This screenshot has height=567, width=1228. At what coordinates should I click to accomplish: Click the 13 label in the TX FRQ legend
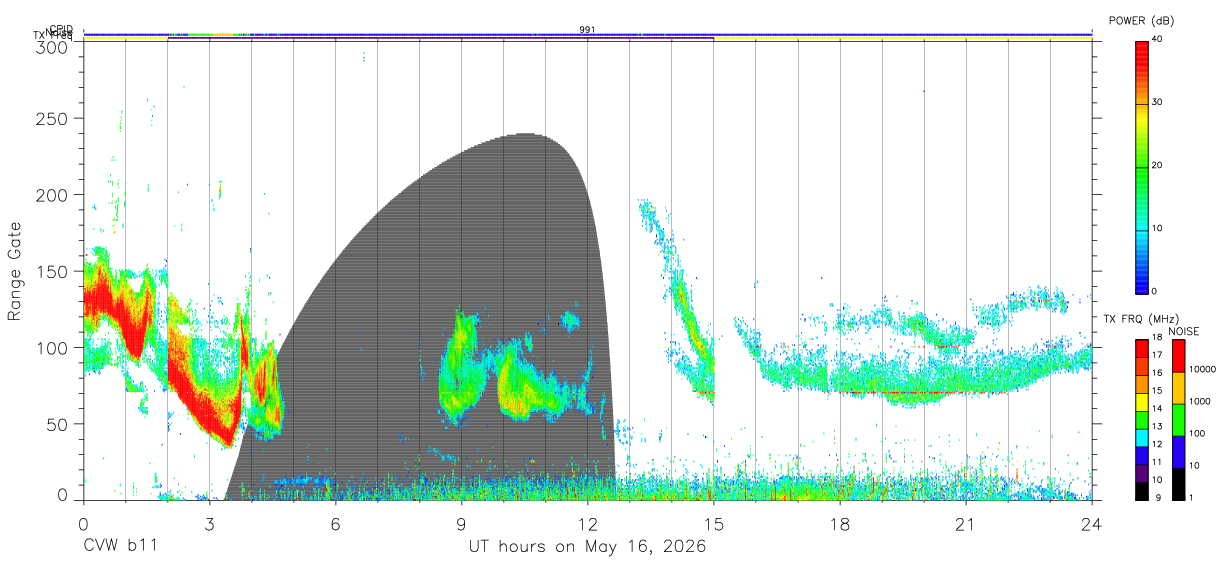(x=1156, y=426)
